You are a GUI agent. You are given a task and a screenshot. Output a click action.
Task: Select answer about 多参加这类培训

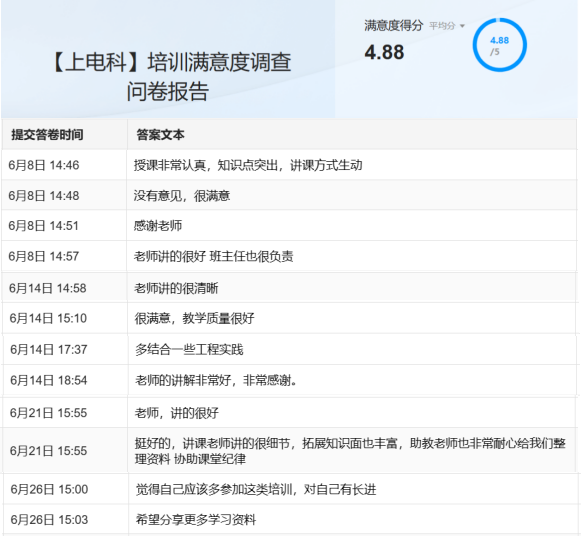pyautogui.click(x=256, y=489)
